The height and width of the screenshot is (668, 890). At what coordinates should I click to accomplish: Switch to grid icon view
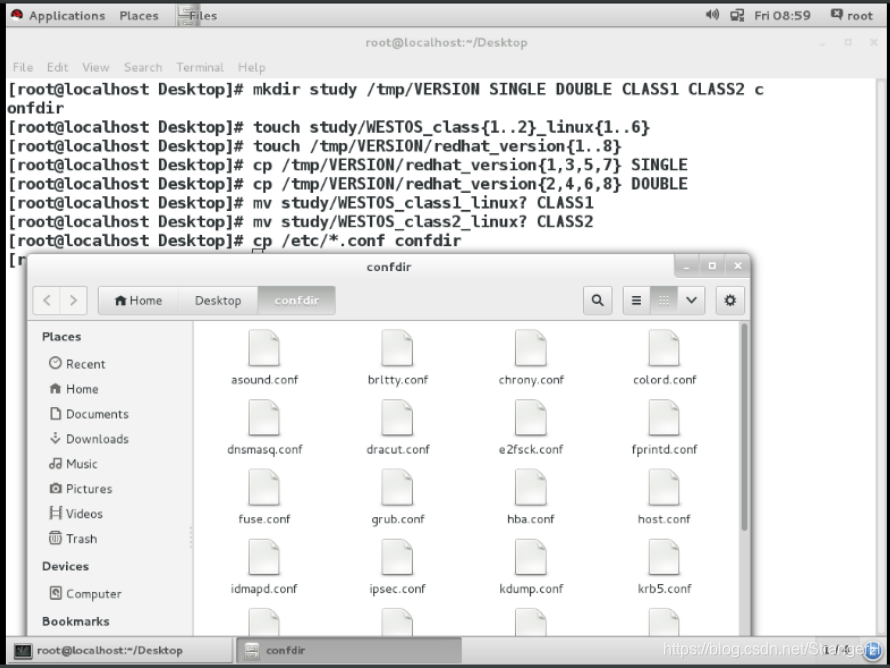click(664, 300)
